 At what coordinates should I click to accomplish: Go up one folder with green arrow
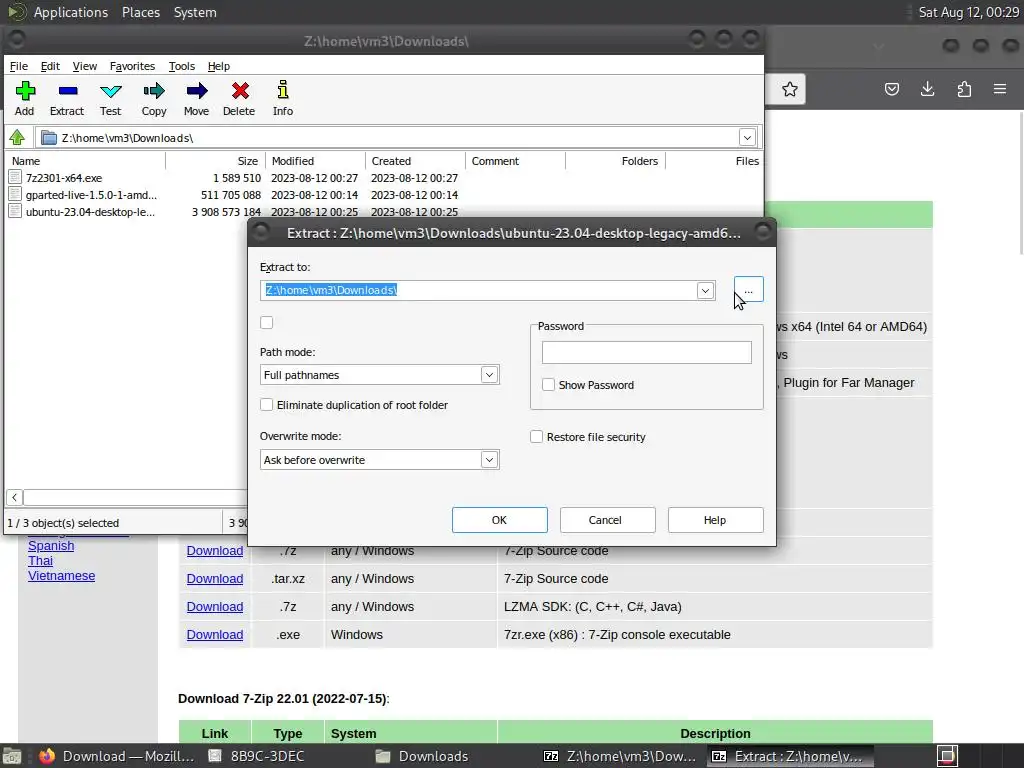(17, 137)
